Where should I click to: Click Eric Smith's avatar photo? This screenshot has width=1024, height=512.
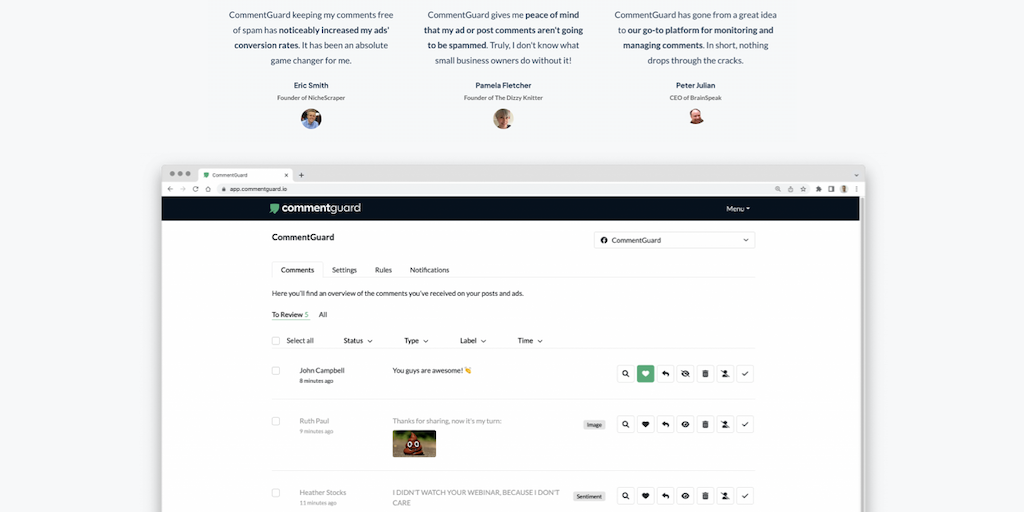(311, 119)
